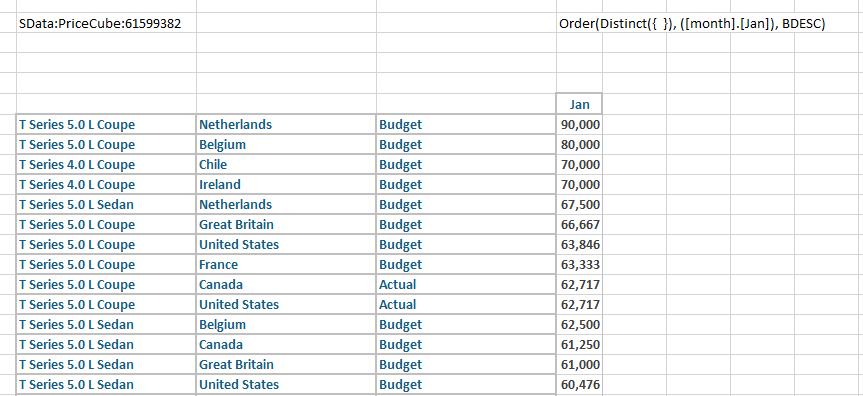Select the 63,846 value cell
This screenshot has width=863, height=396.
click(579, 245)
